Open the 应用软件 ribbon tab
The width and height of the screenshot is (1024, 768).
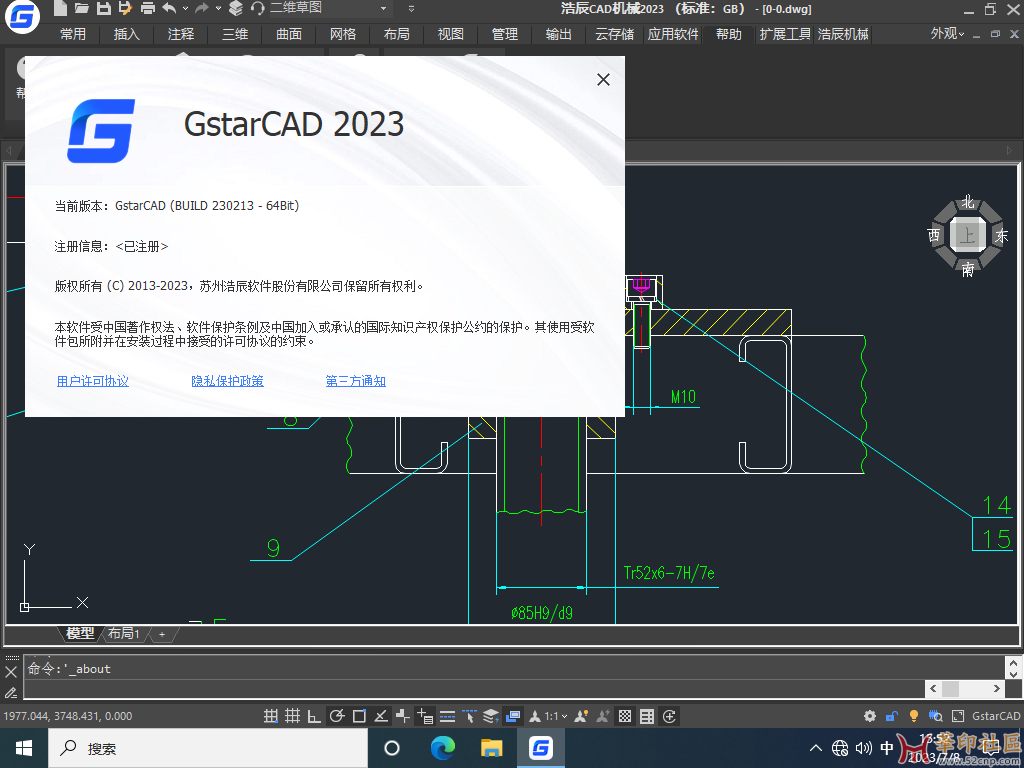point(673,34)
